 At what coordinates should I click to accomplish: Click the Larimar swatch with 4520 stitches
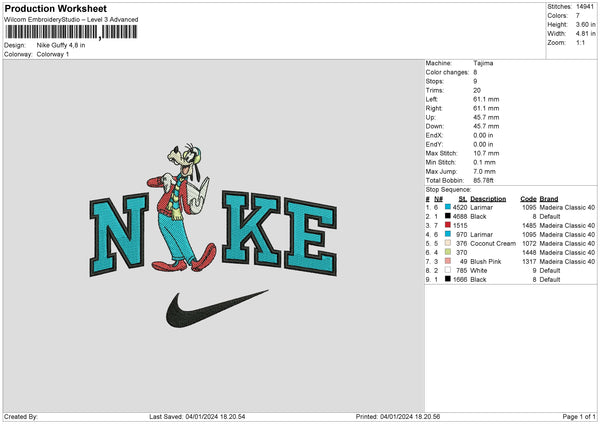pos(448,207)
